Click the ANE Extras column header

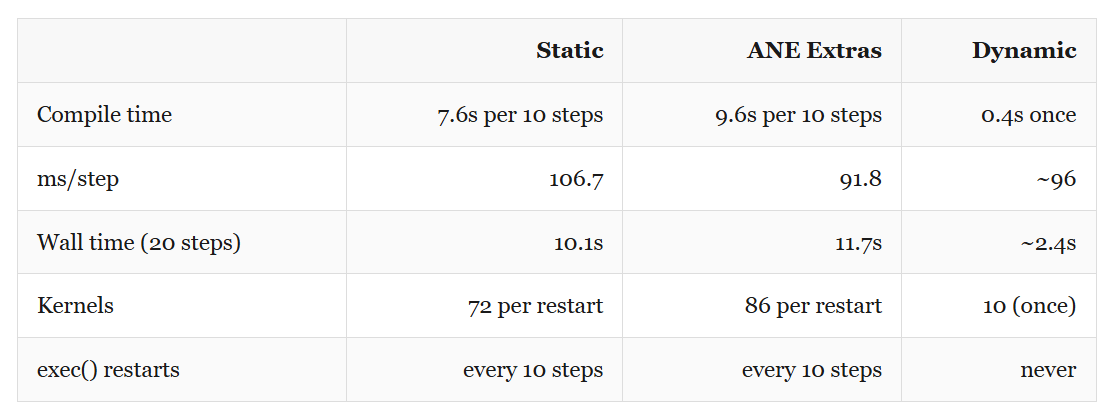[814, 51]
